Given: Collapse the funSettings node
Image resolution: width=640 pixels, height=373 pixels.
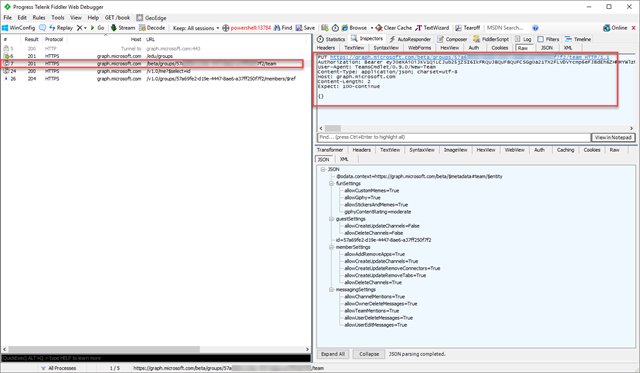Looking at the screenshot, I should [331, 183].
